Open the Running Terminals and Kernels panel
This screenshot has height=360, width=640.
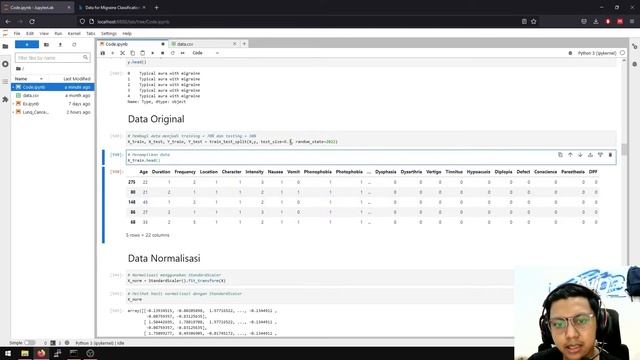pos(5,64)
